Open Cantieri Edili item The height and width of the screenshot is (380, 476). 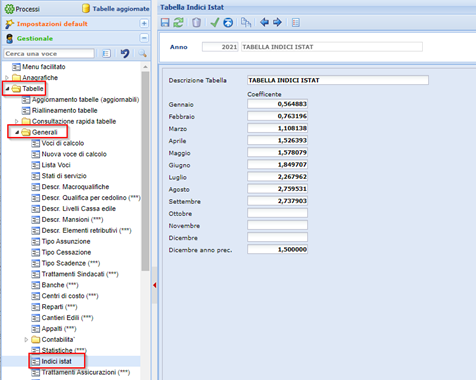point(62,318)
